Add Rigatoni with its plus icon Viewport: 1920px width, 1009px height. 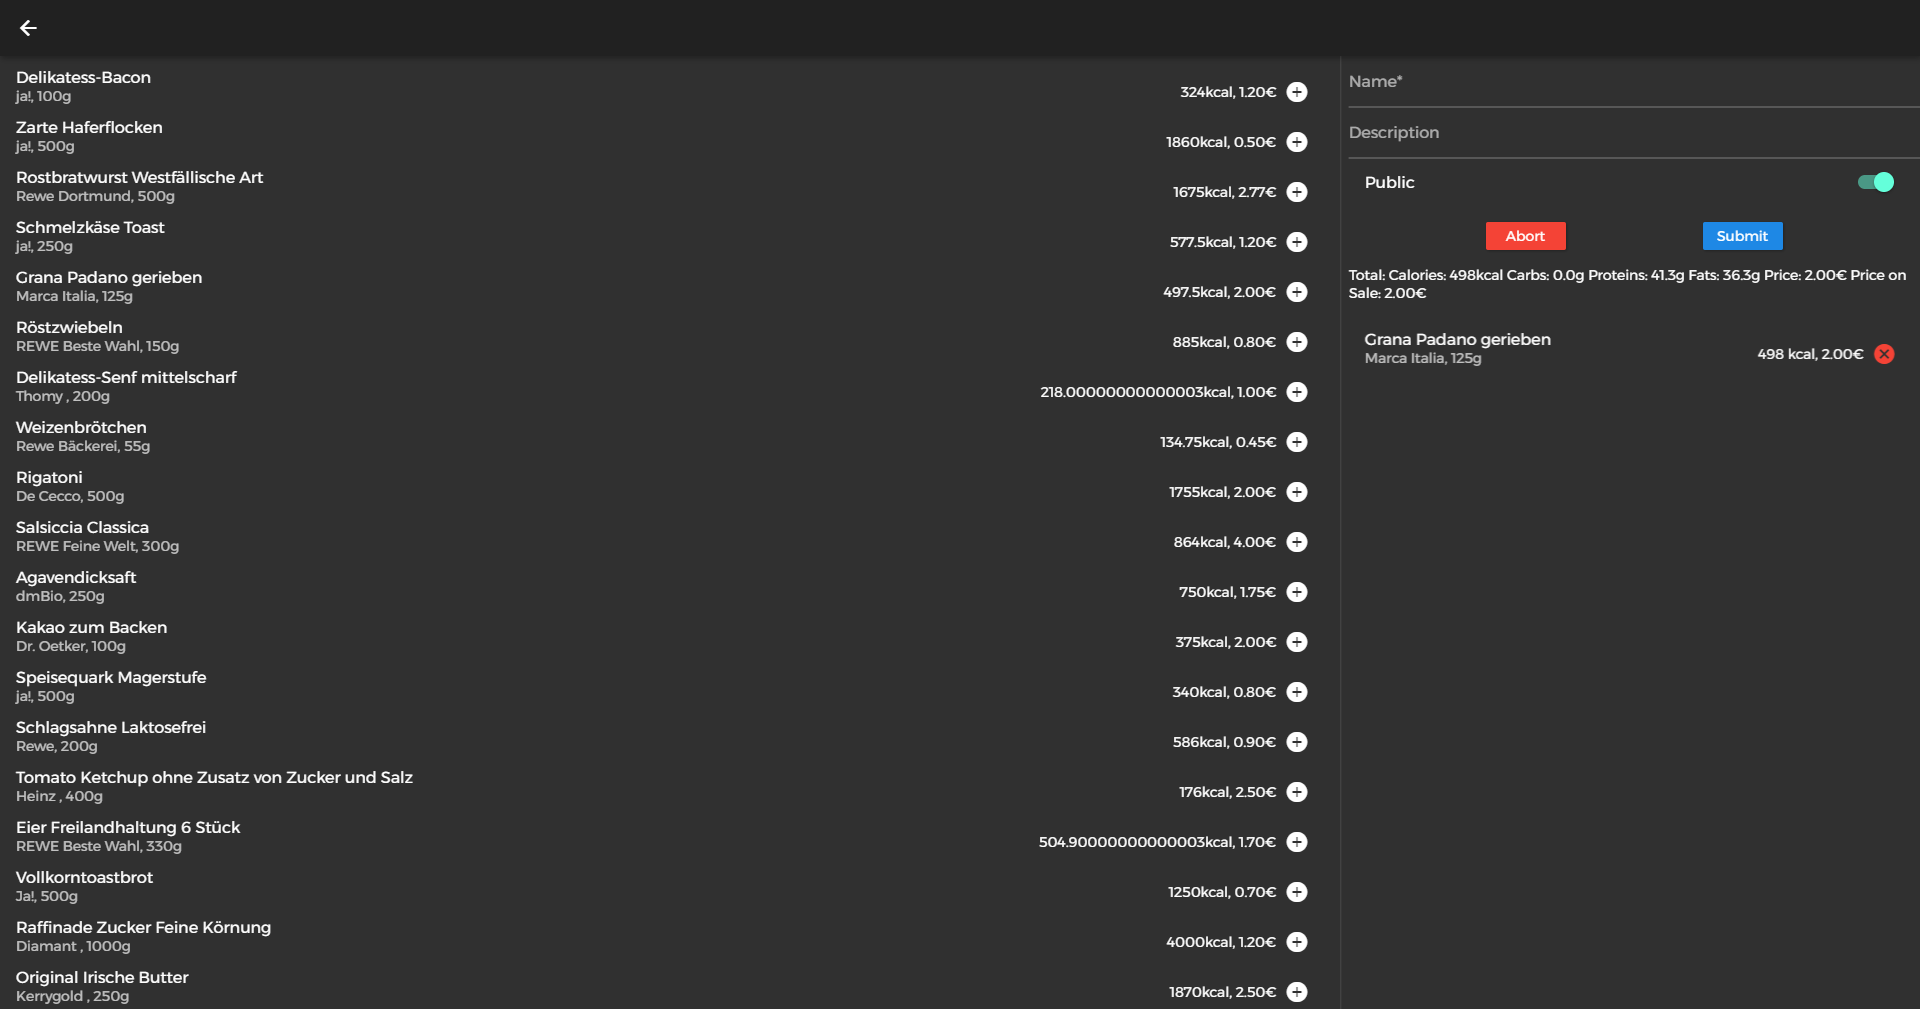tap(1297, 492)
